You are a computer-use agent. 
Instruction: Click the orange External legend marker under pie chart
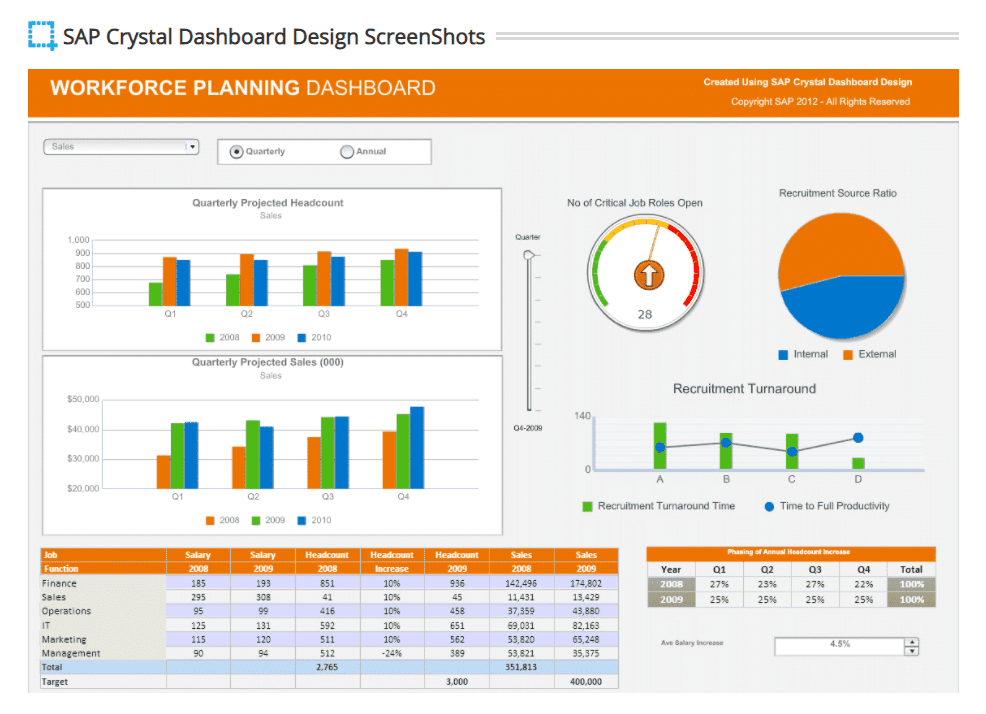click(x=848, y=355)
